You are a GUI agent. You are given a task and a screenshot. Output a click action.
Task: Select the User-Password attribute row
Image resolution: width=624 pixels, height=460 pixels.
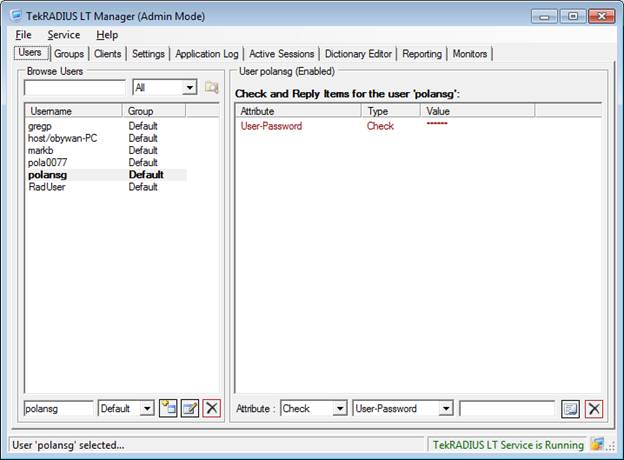coord(386,126)
